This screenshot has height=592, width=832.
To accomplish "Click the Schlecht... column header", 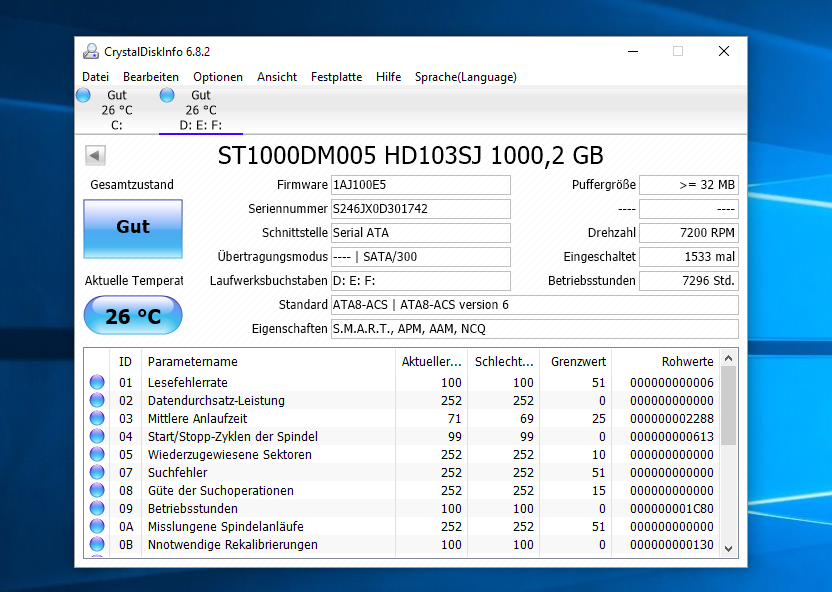I will pyautogui.click(x=504, y=362).
